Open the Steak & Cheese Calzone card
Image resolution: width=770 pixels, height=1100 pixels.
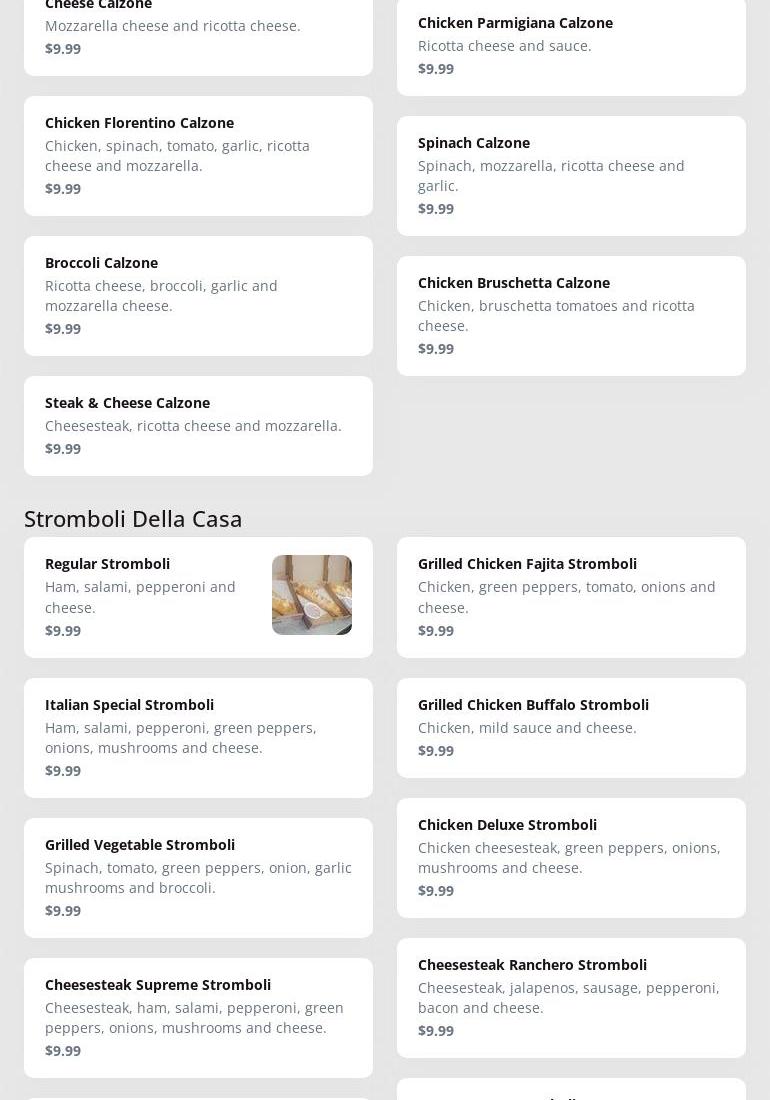click(198, 425)
